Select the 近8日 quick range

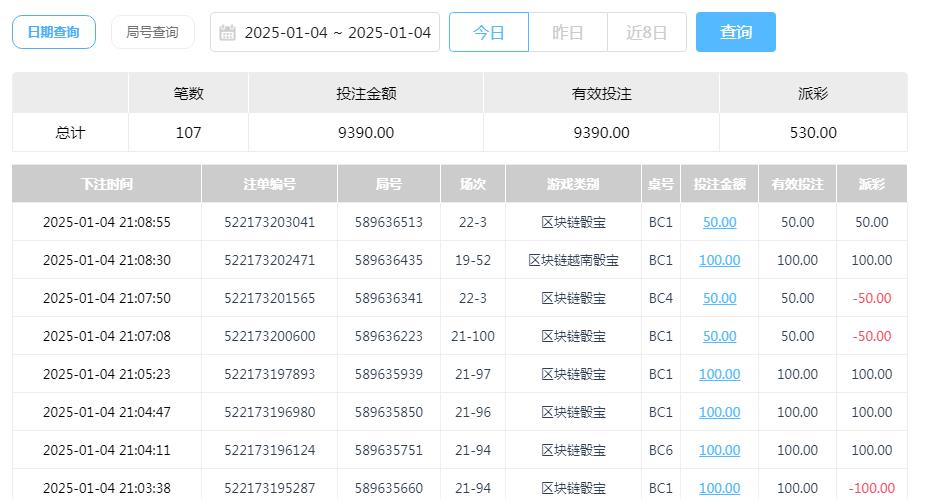coord(647,32)
